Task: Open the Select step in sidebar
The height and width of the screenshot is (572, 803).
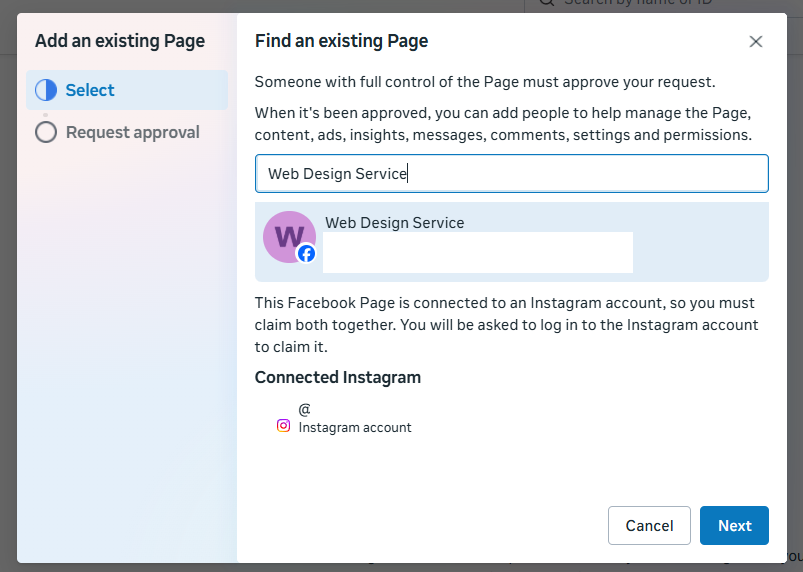Action: (x=127, y=90)
